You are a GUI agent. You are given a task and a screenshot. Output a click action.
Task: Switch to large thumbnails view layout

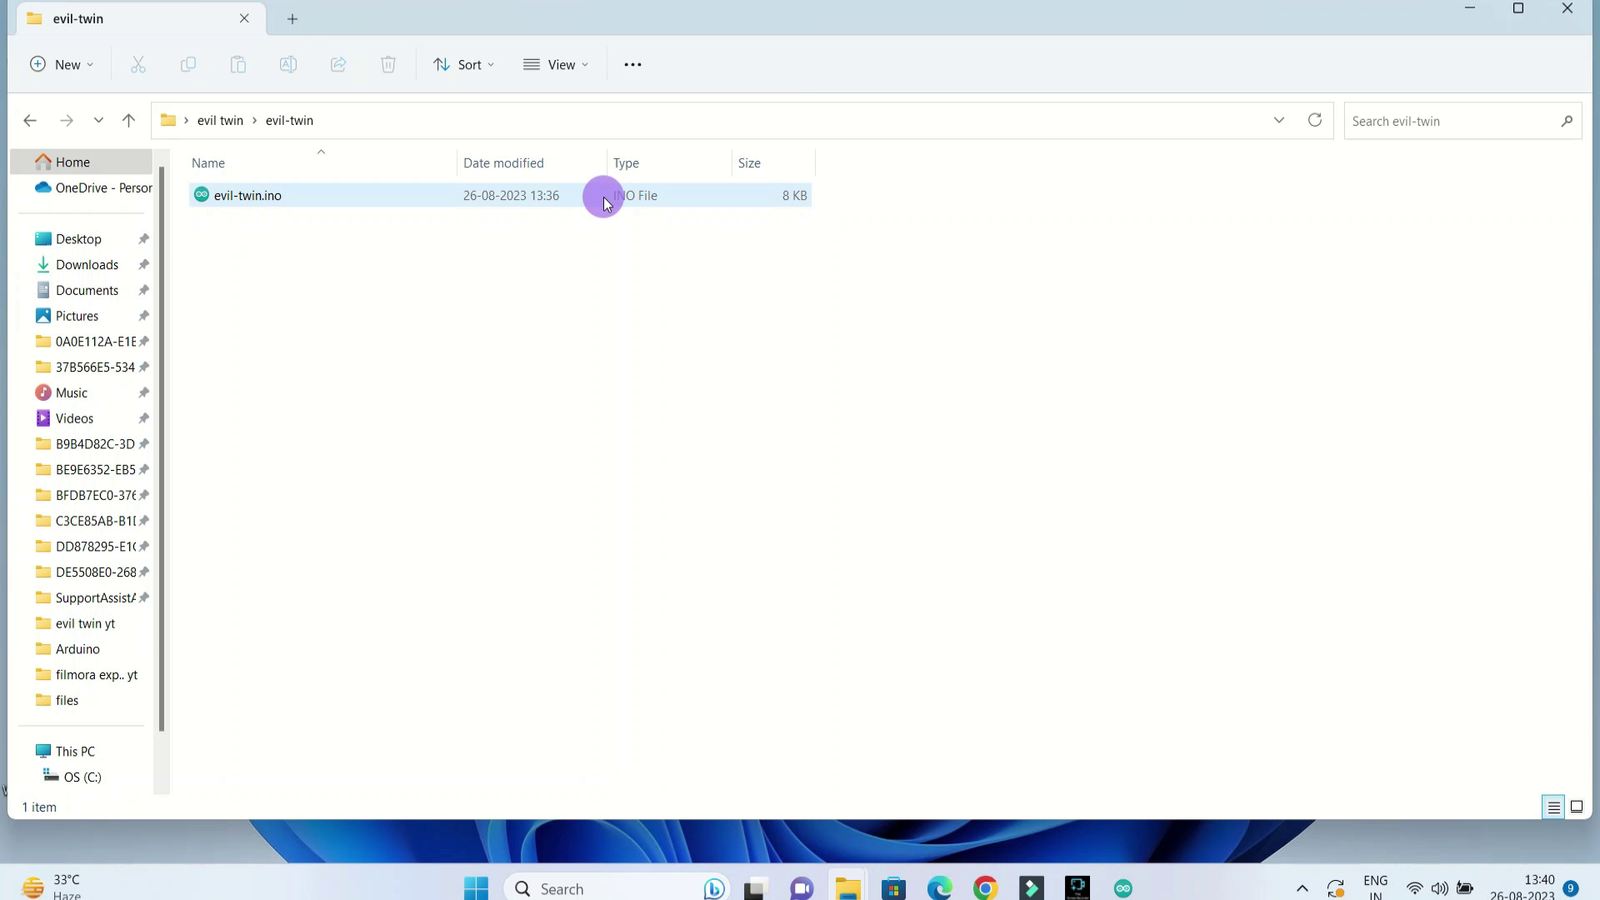tap(1576, 807)
